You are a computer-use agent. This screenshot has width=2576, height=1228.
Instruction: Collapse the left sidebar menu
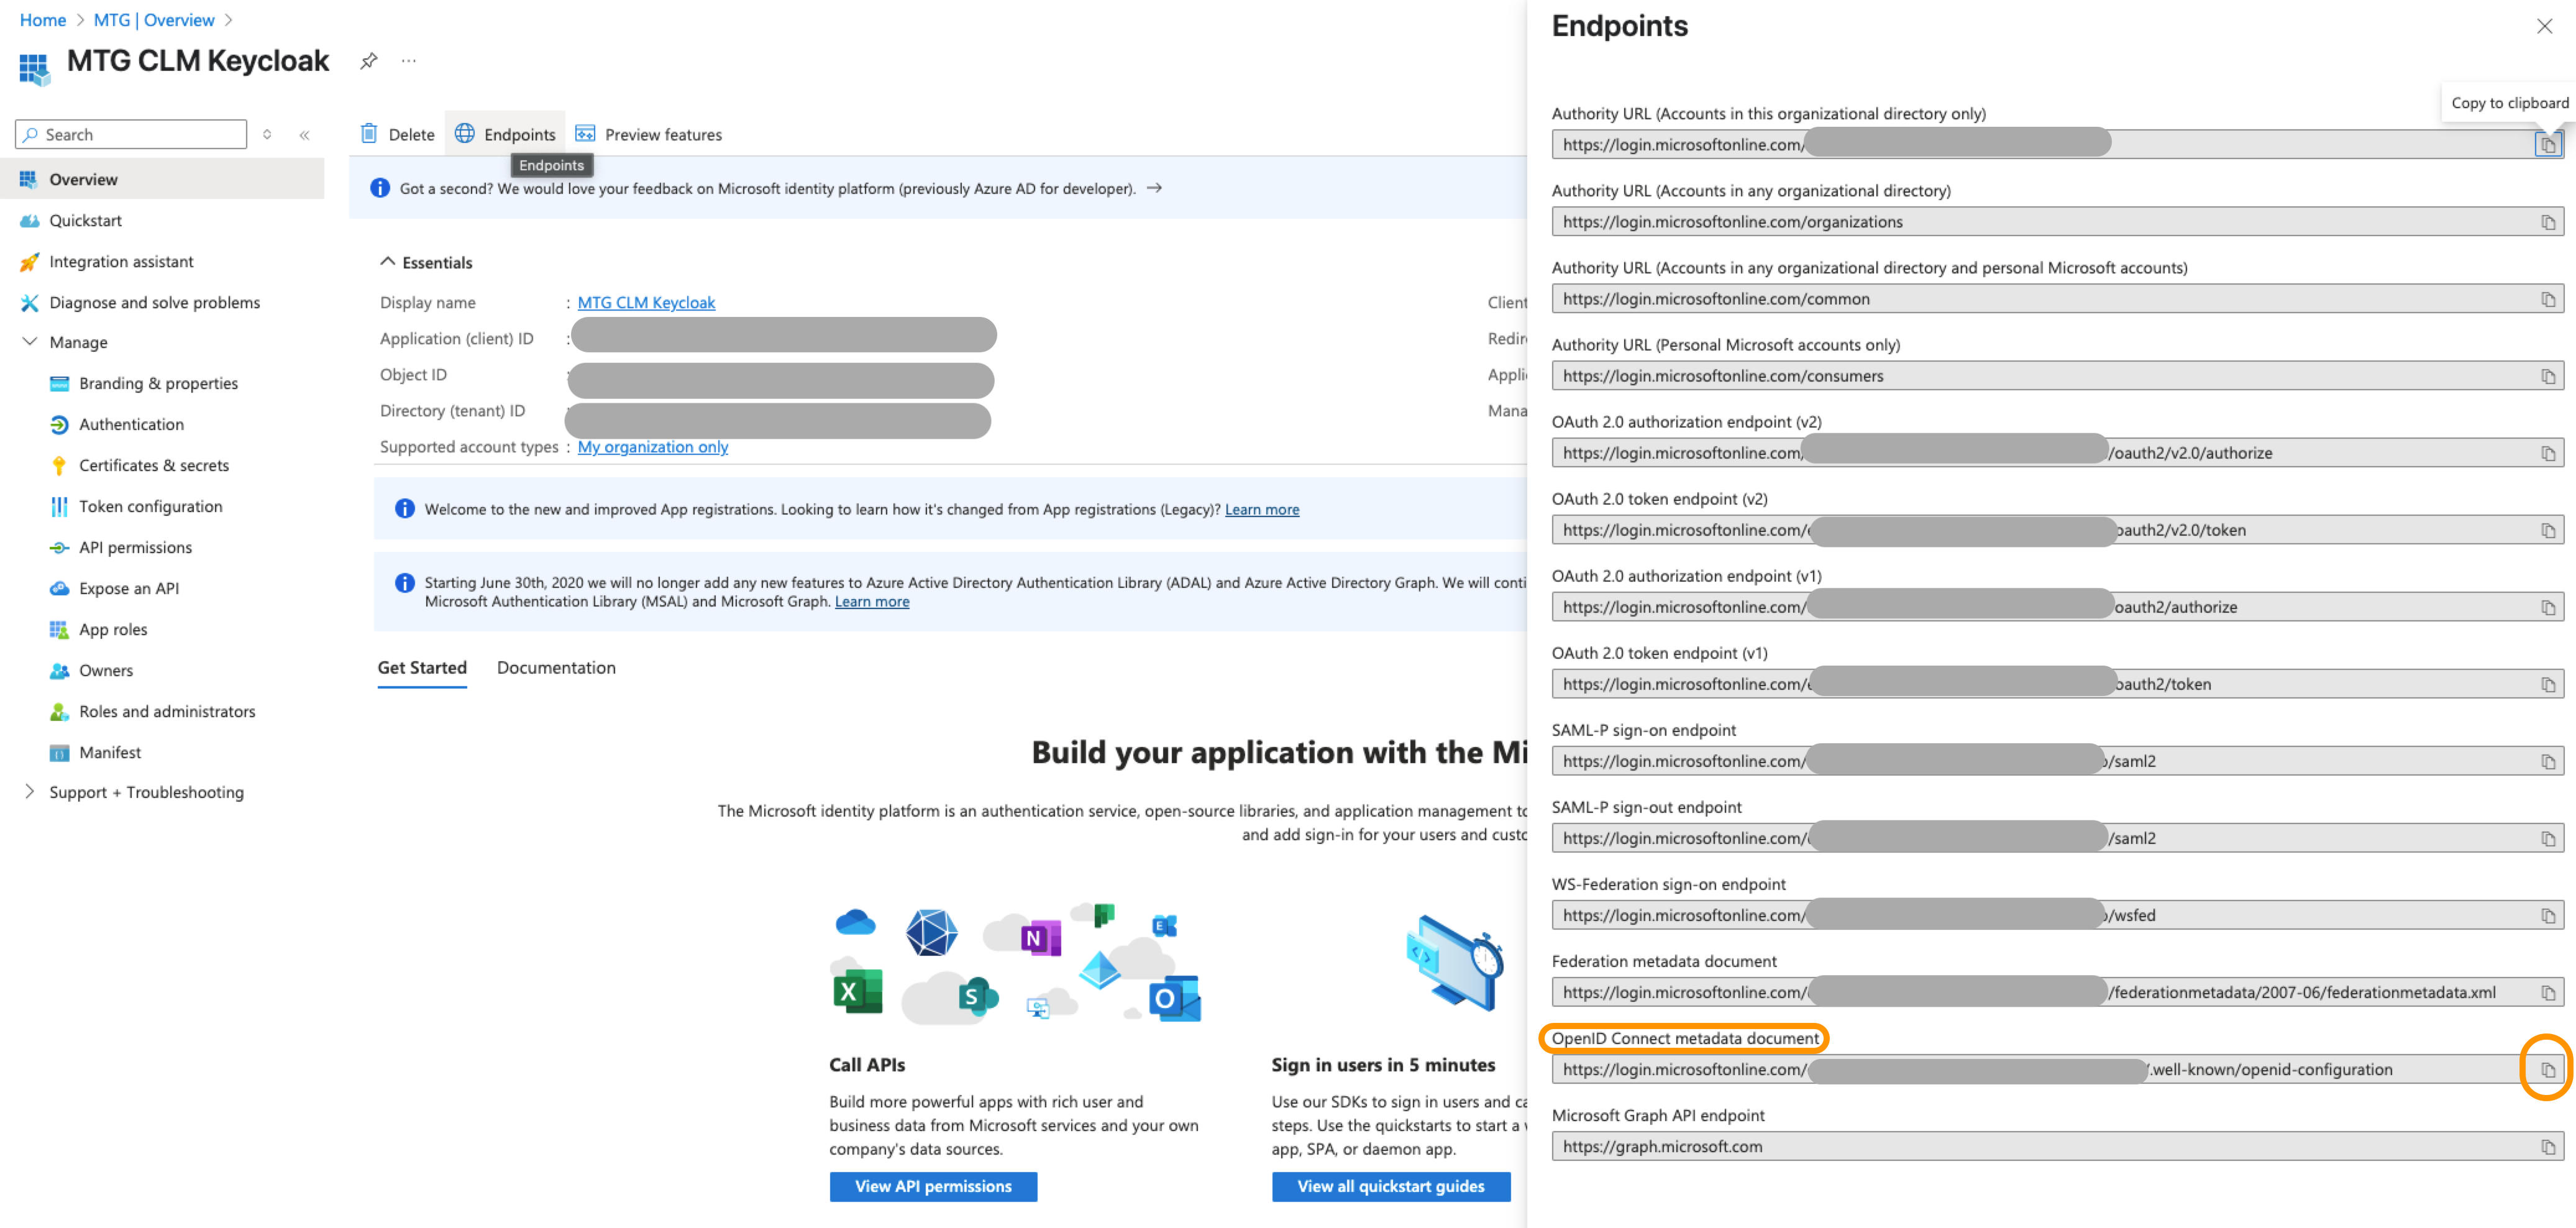coord(305,134)
